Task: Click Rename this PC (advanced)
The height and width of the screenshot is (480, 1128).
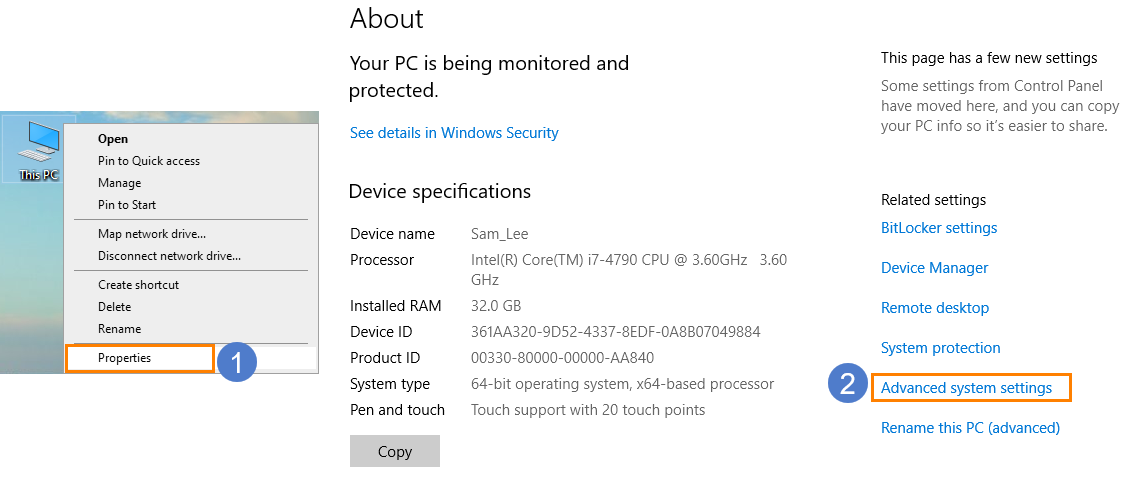Action: pyautogui.click(x=970, y=428)
